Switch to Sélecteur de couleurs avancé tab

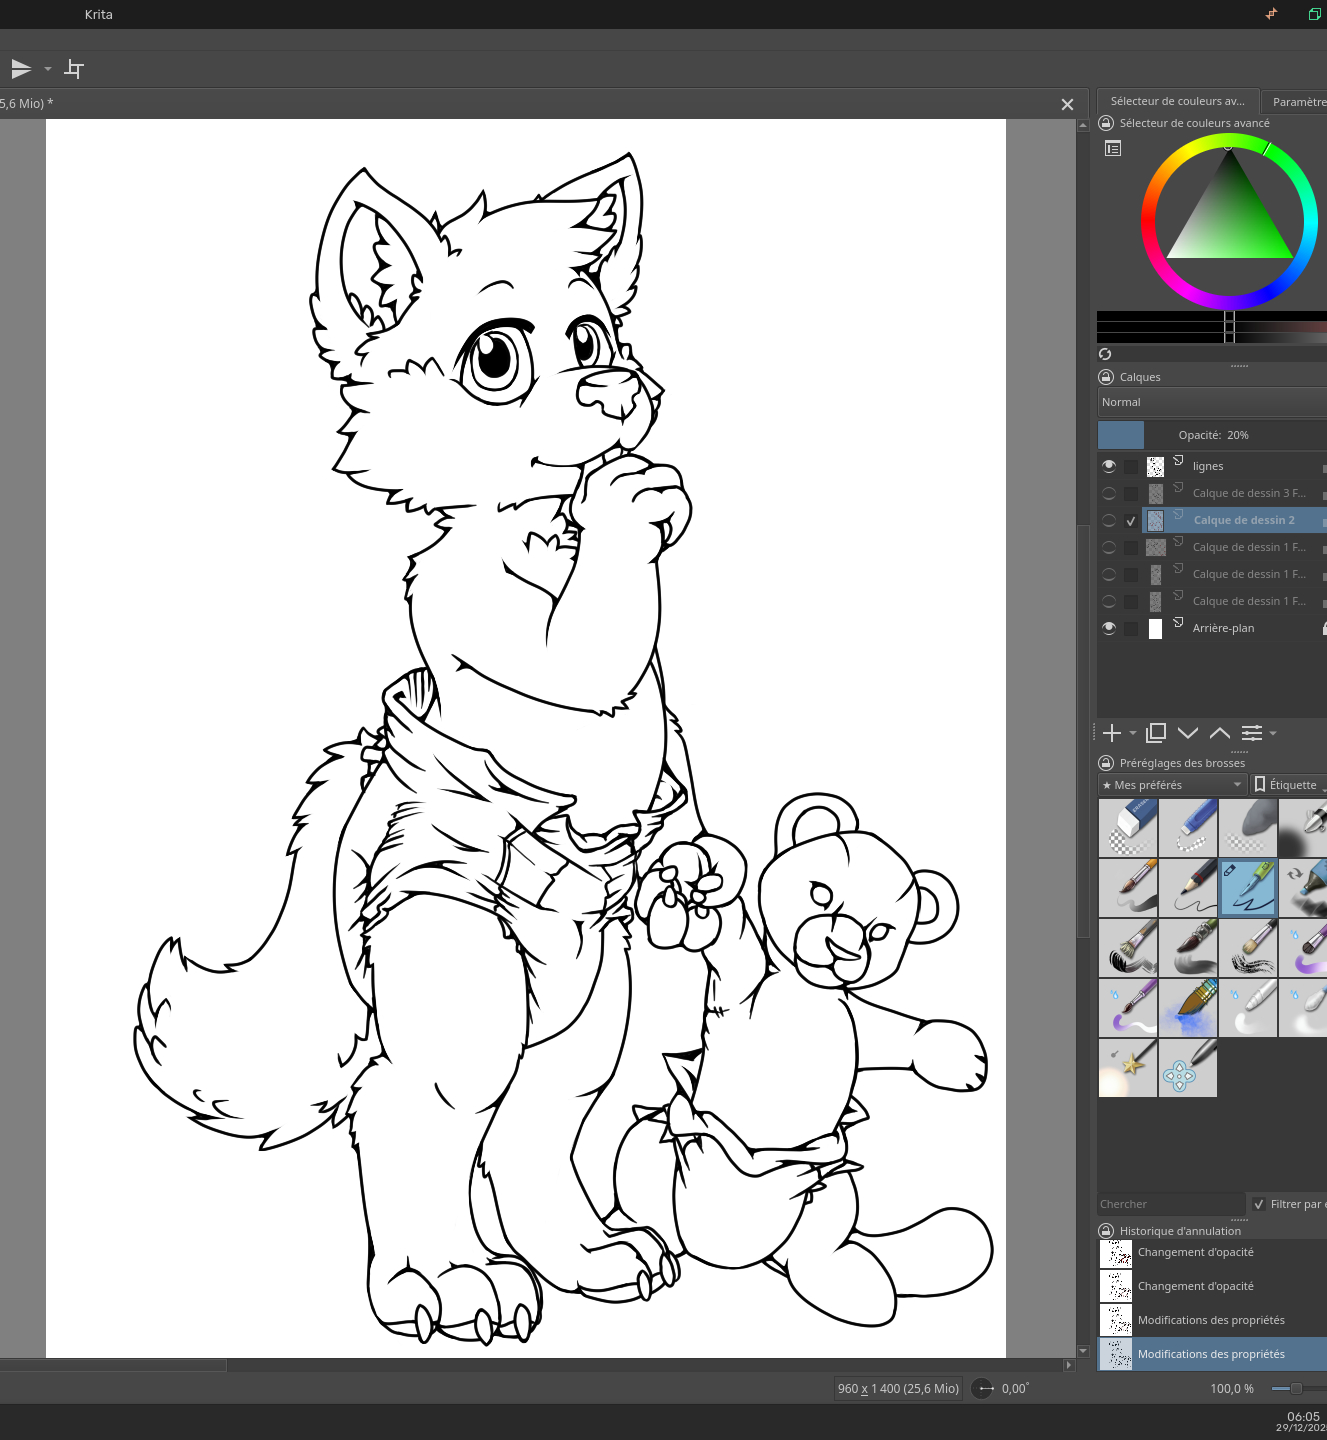point(1177,102)
